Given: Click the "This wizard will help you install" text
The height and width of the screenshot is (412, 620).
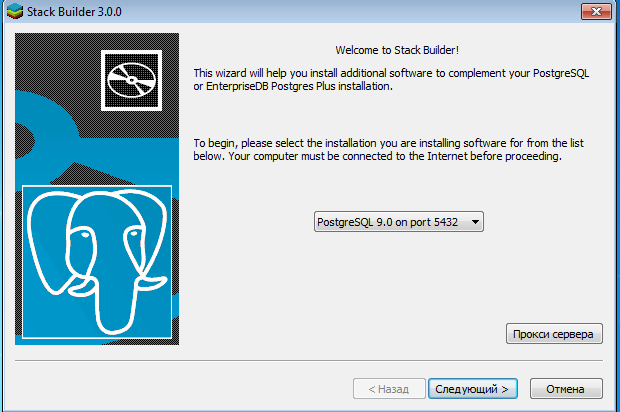Looking at the screenshot, I should pos(391,79).
